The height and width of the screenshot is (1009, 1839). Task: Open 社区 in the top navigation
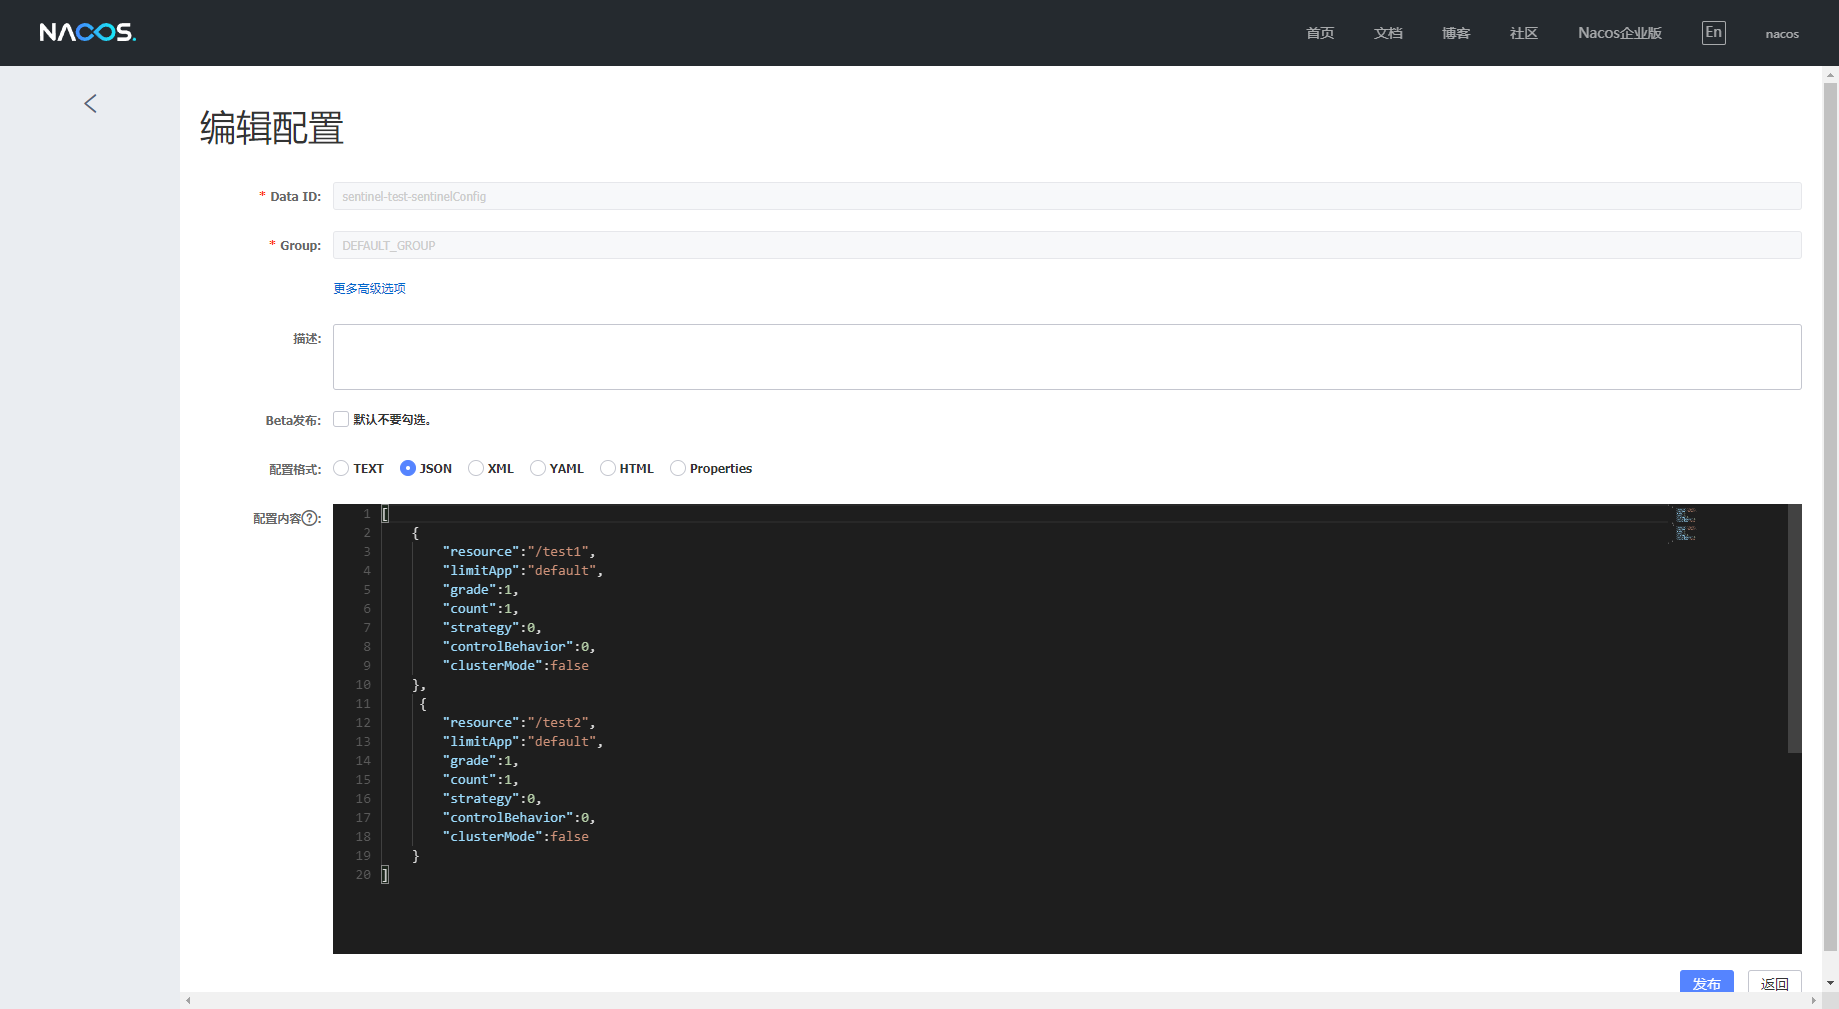(x=1524, y=33)
